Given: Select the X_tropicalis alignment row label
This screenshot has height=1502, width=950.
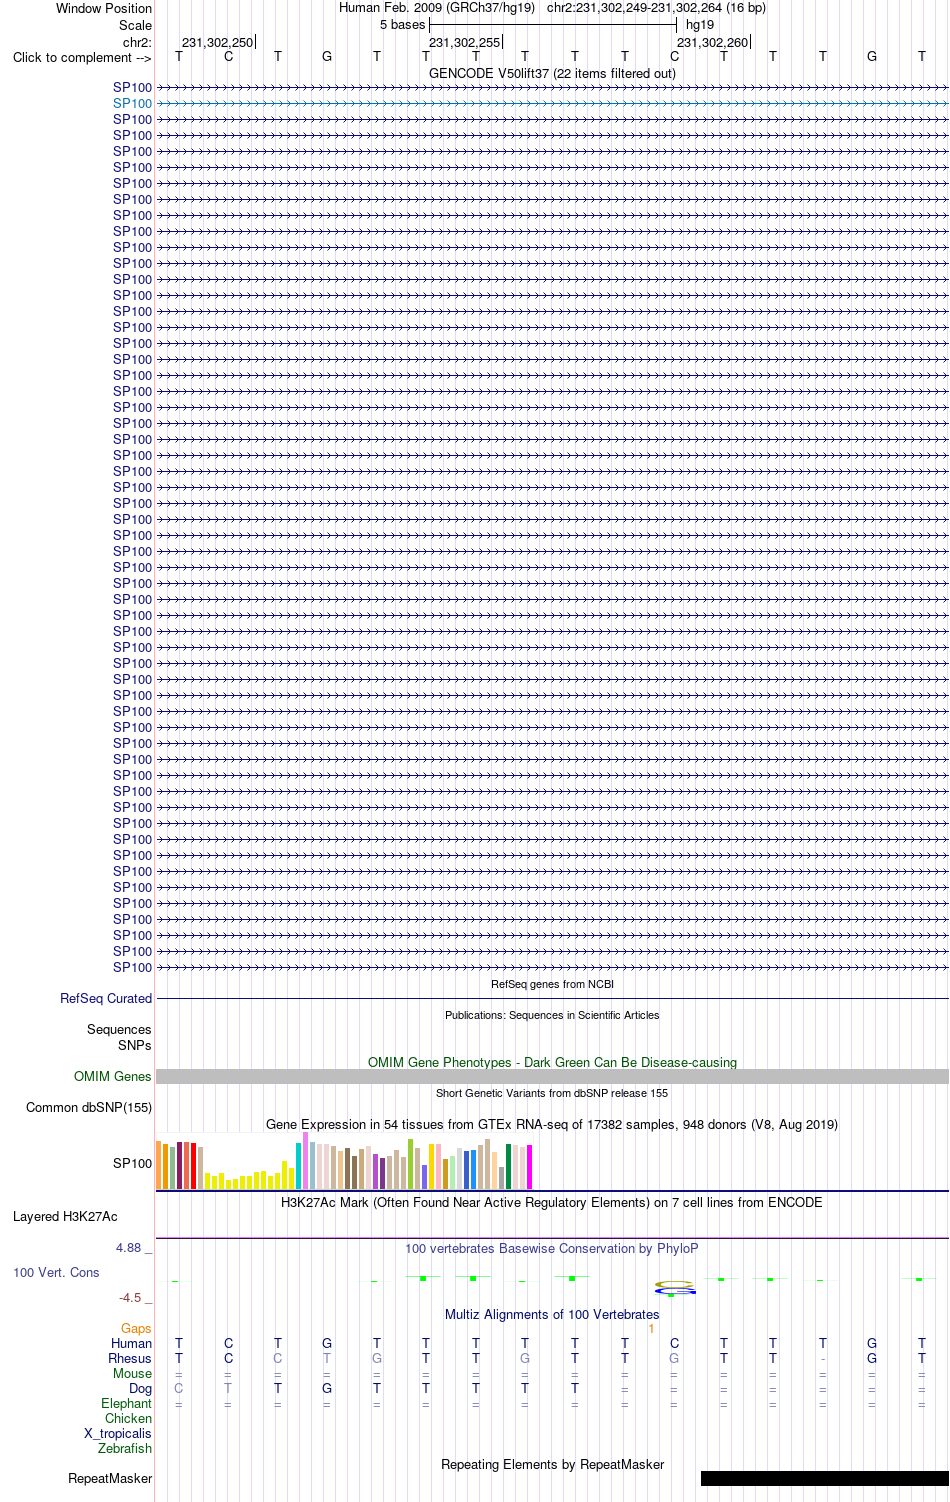Looking at the screenshot, I should click(x=118, y=1433).
